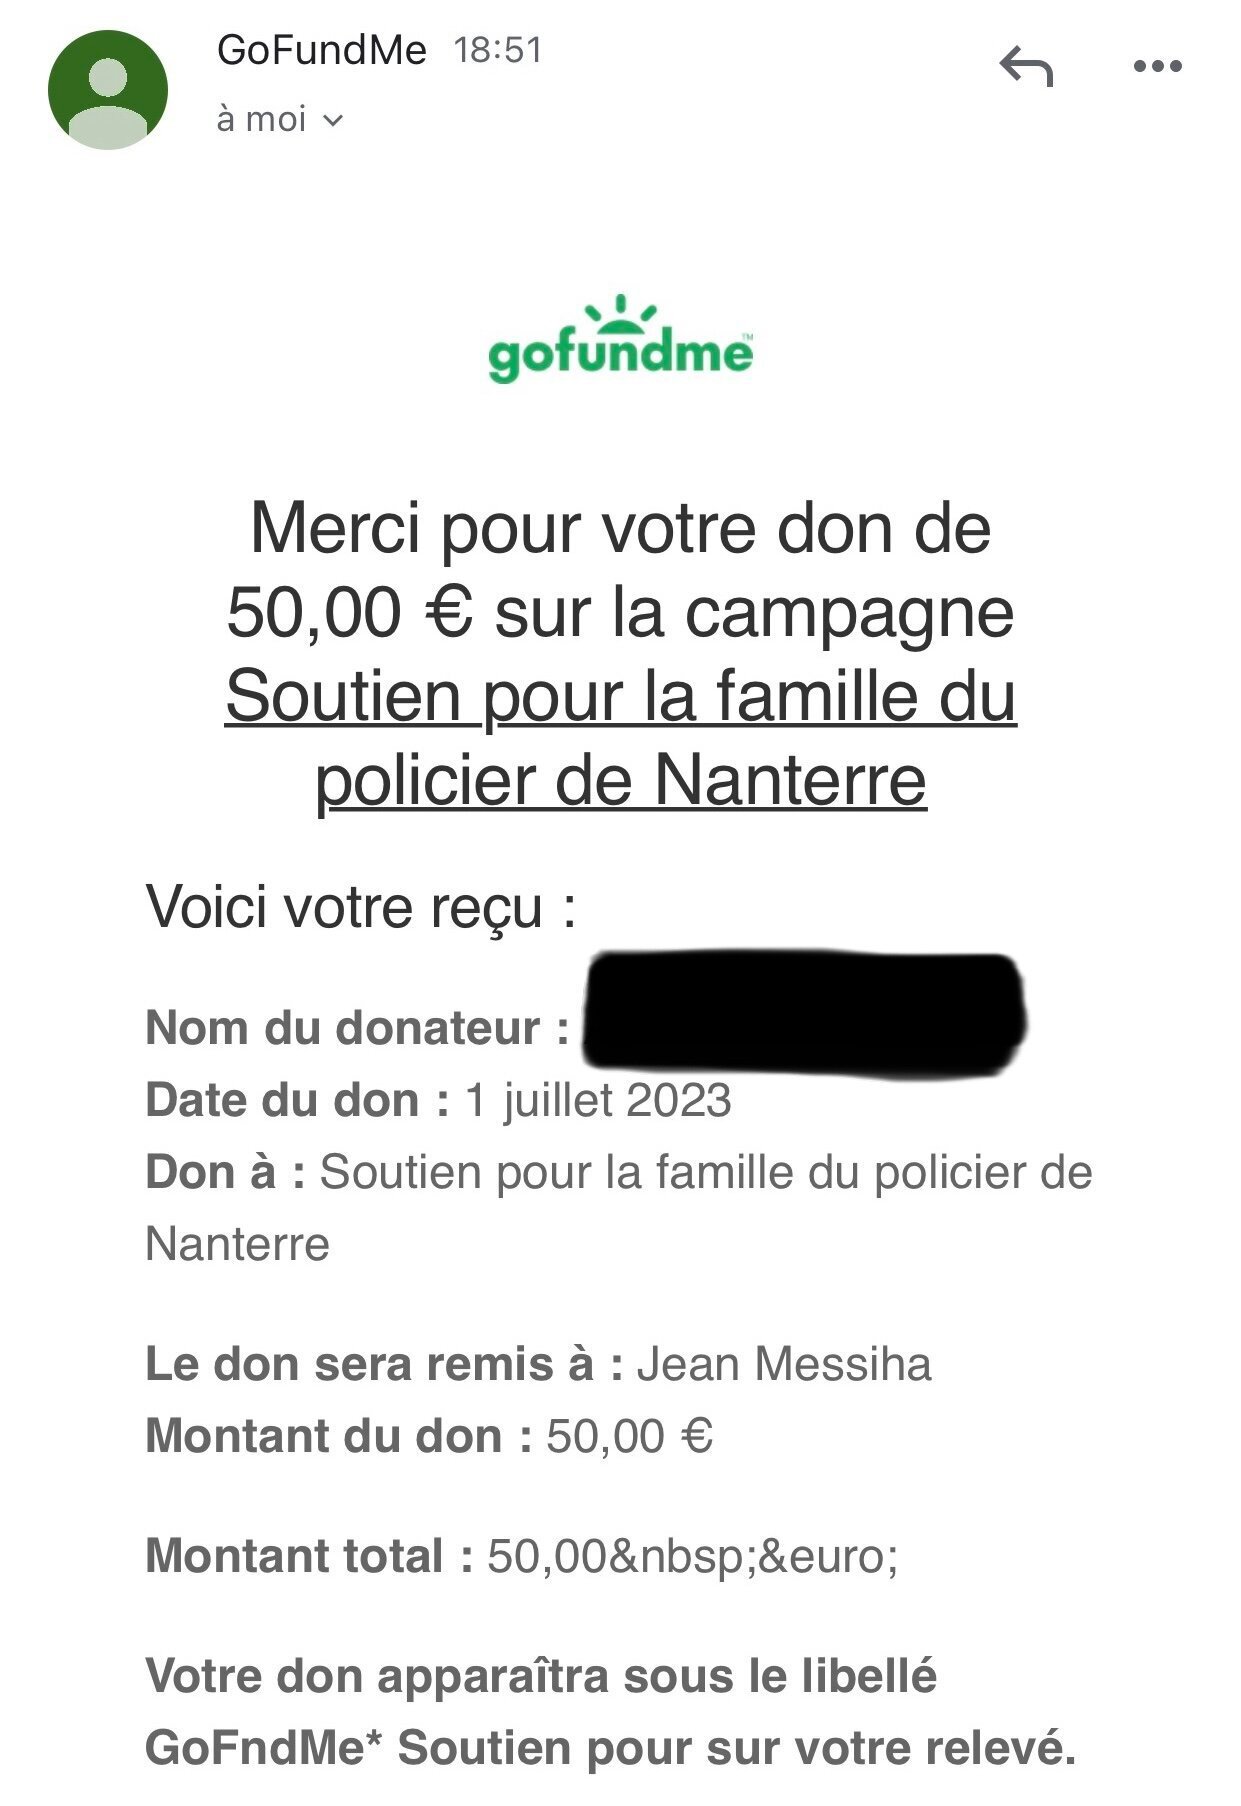Tap the blacked-out donor name area

tap(803, 1013)
